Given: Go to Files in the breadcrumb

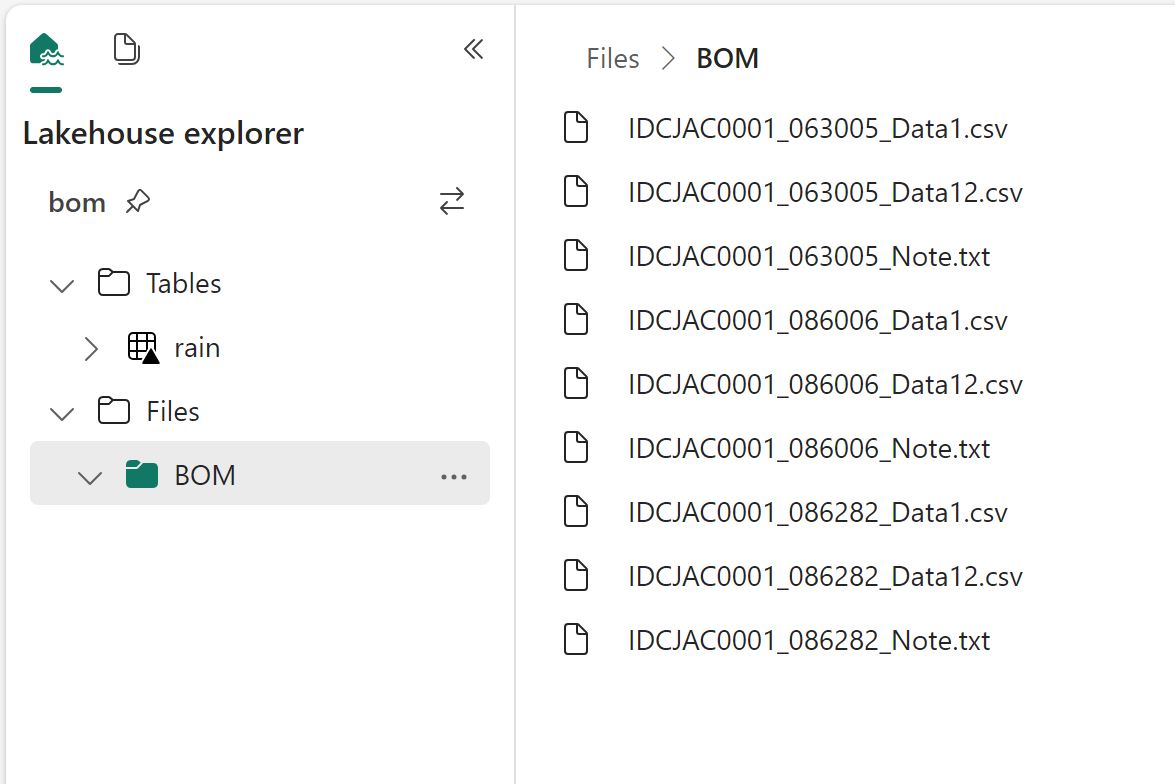Looking at the screenshot, I should 612,59.
